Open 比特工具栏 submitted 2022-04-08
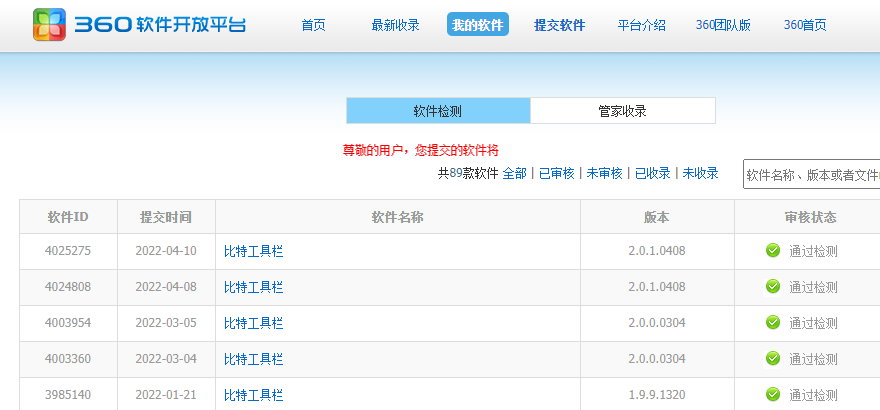Image resolution: width=880 pixels, height=410 pixels. (x=254, y=287)
